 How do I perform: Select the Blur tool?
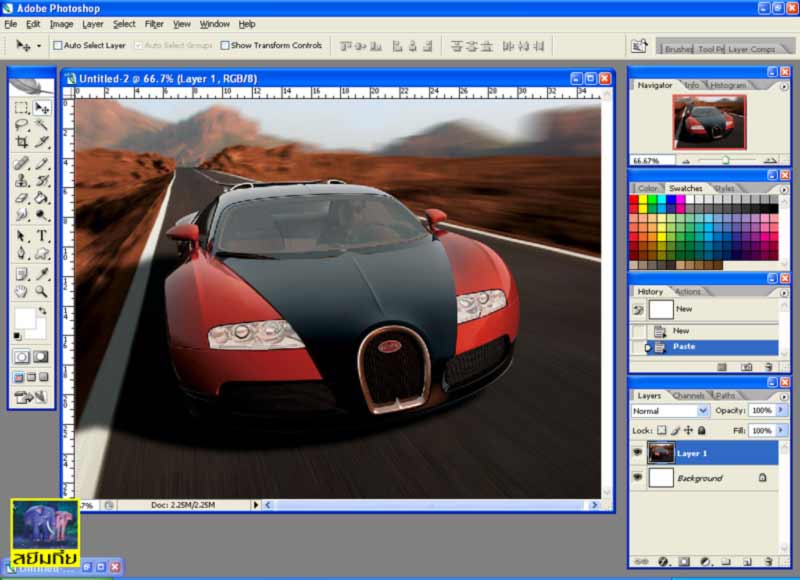21,214
